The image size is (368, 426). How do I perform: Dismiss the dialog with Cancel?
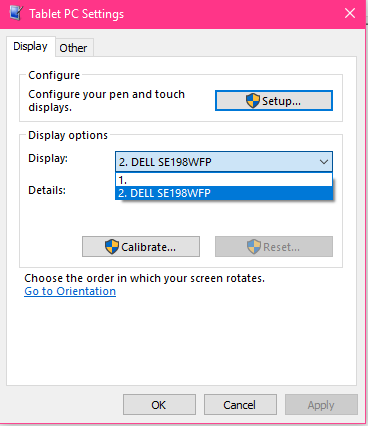[240, 405]
